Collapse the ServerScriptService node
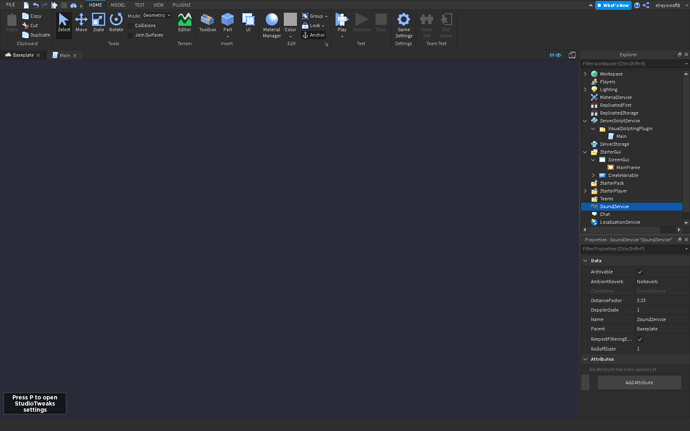690x431 pixels. [585, 121]
